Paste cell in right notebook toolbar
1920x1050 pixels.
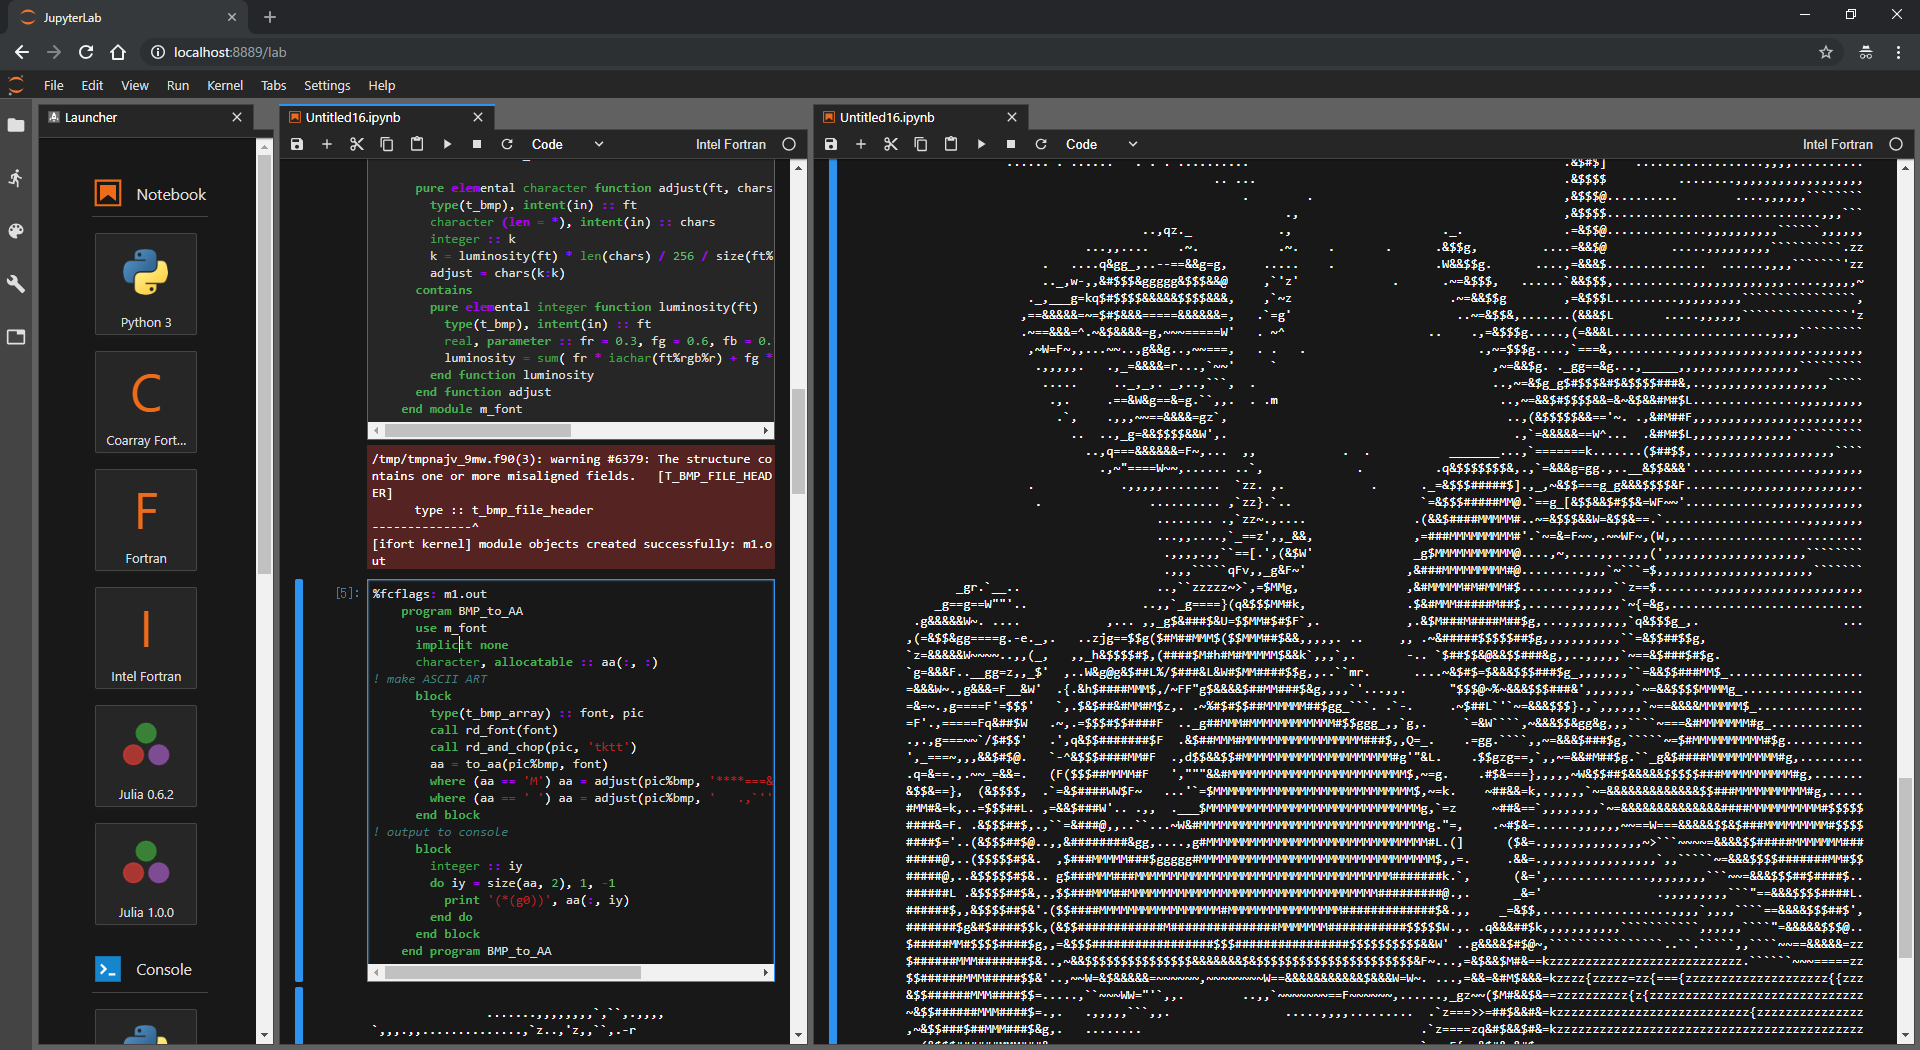[951, 144]
